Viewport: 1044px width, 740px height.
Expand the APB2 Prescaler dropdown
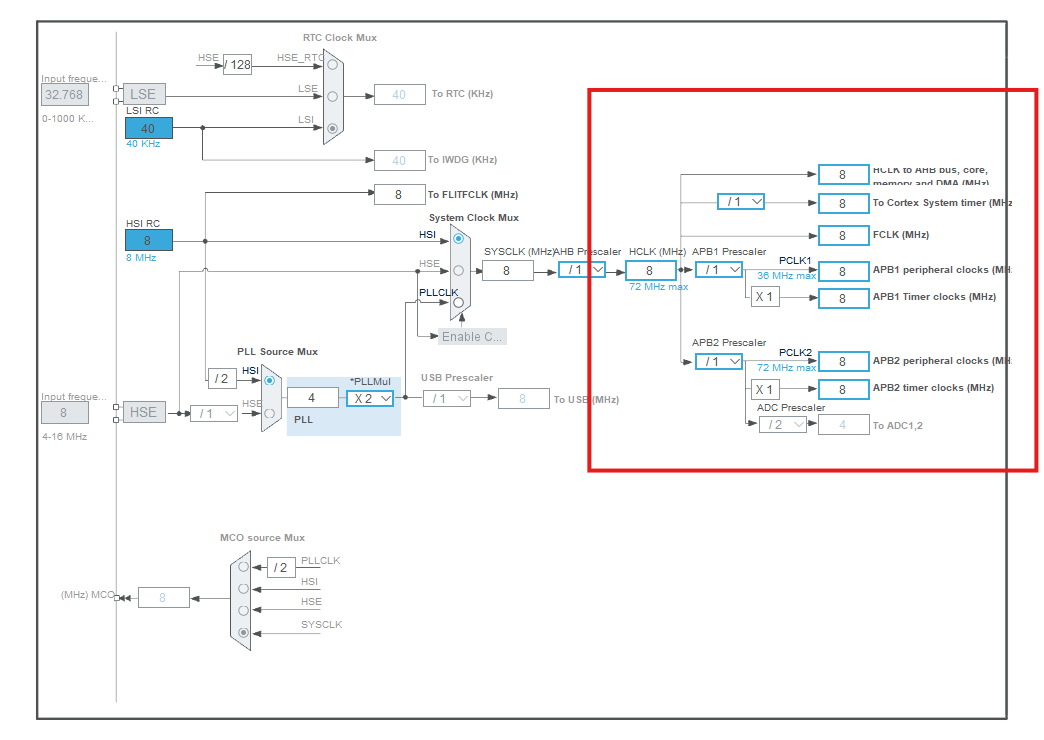[x=719, y=361]
